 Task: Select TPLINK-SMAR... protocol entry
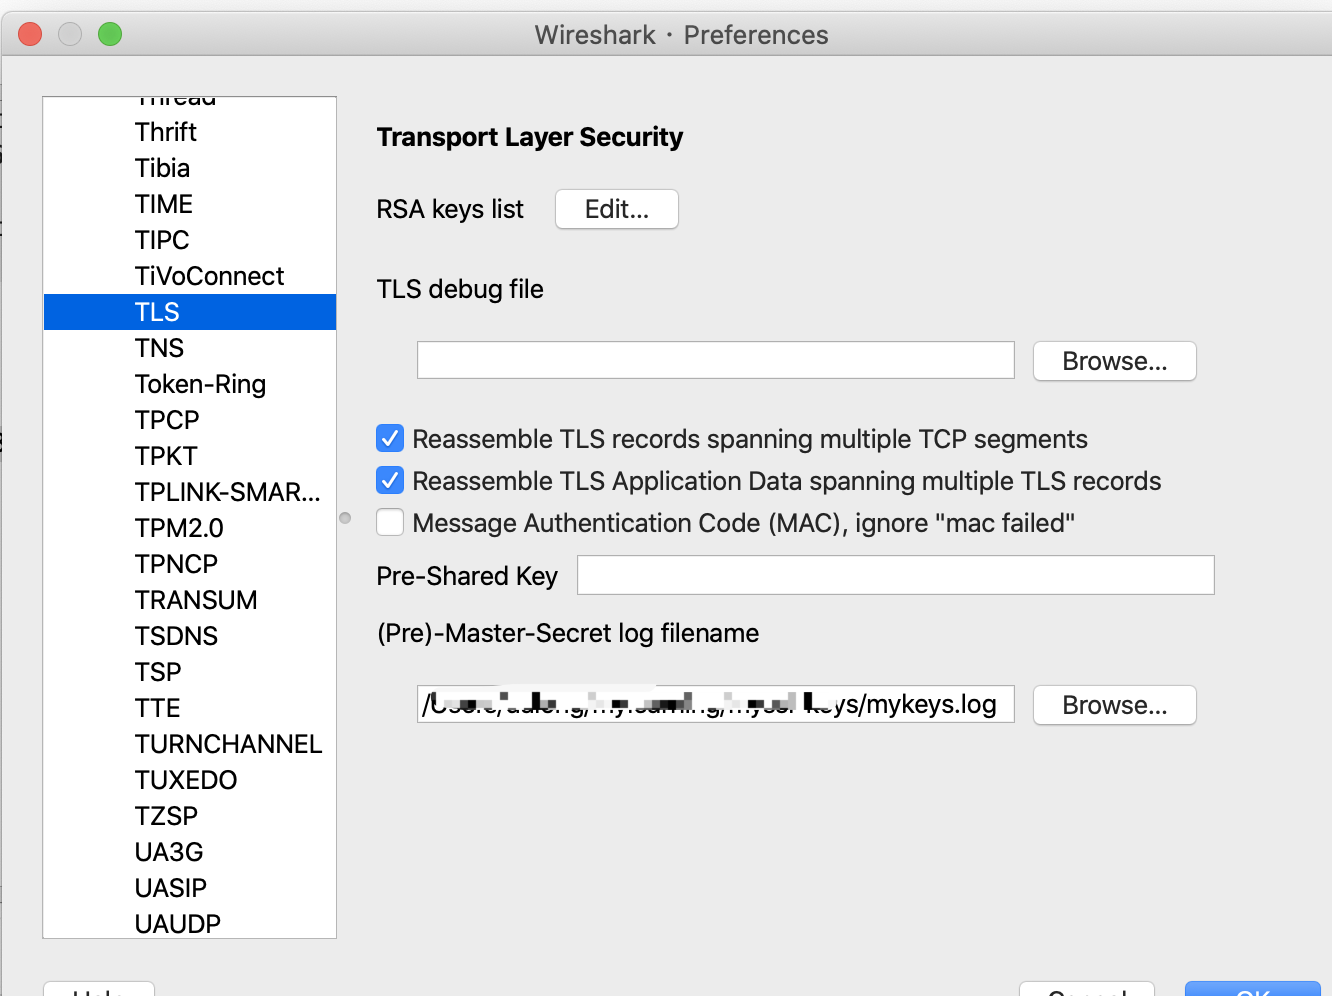tap(190, 492)
